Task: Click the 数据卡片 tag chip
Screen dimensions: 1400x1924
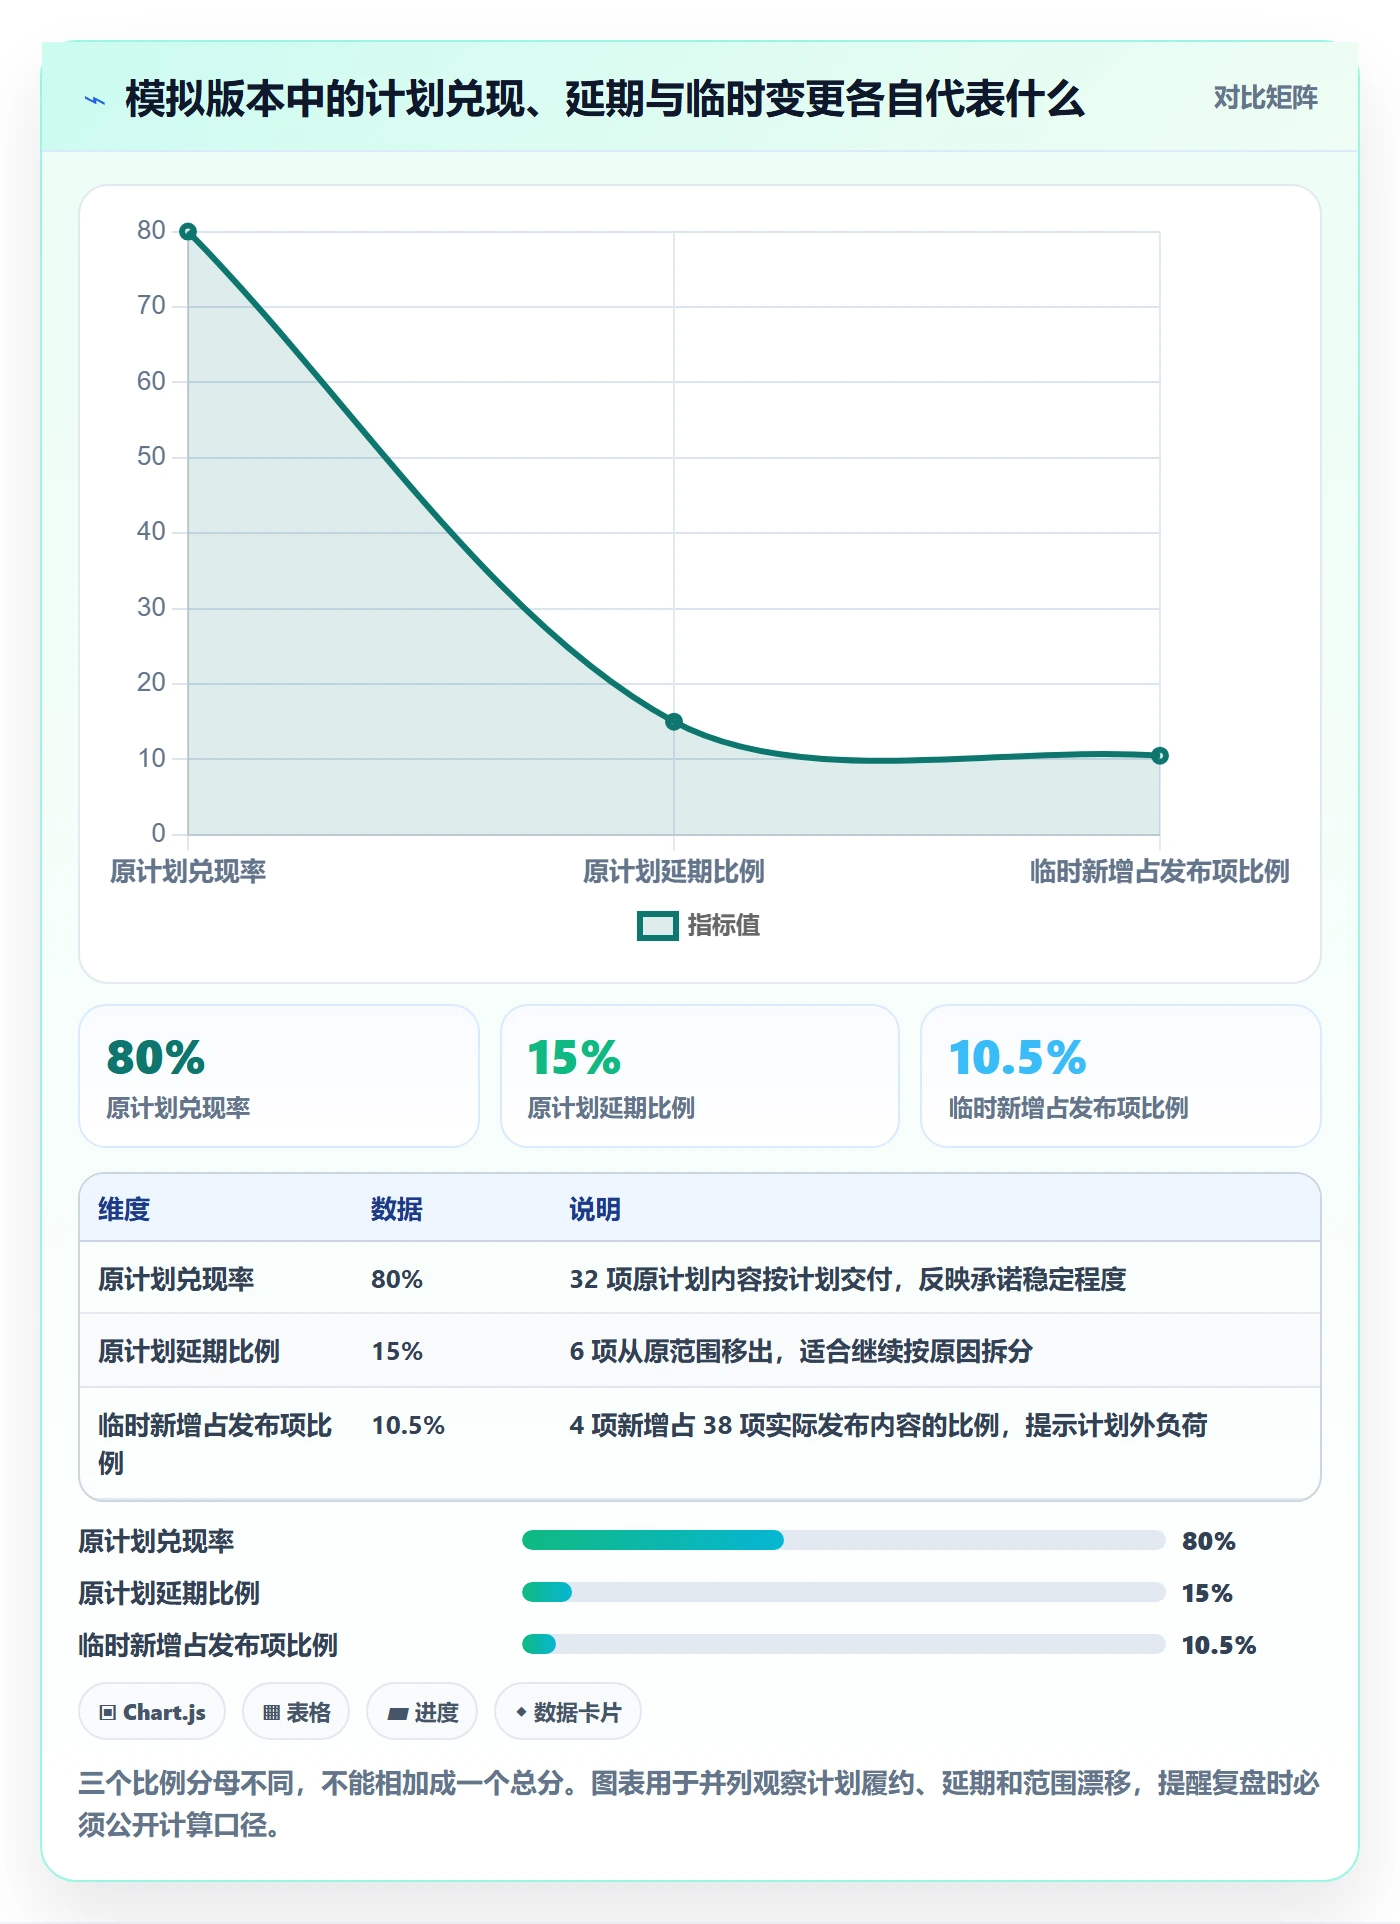Action: click(568, 1712)
